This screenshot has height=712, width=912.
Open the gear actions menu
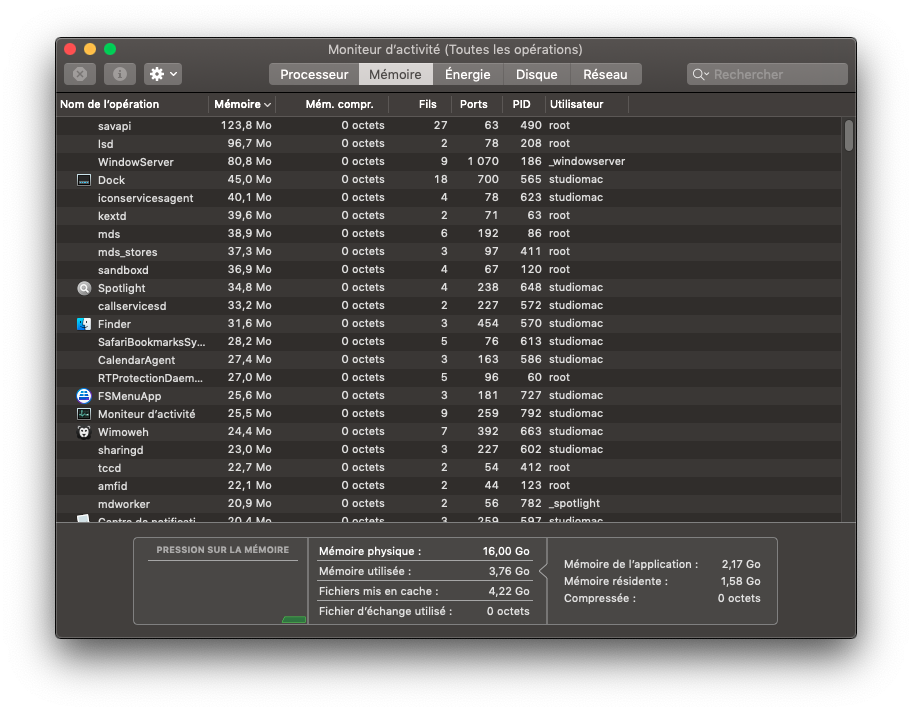163,74
